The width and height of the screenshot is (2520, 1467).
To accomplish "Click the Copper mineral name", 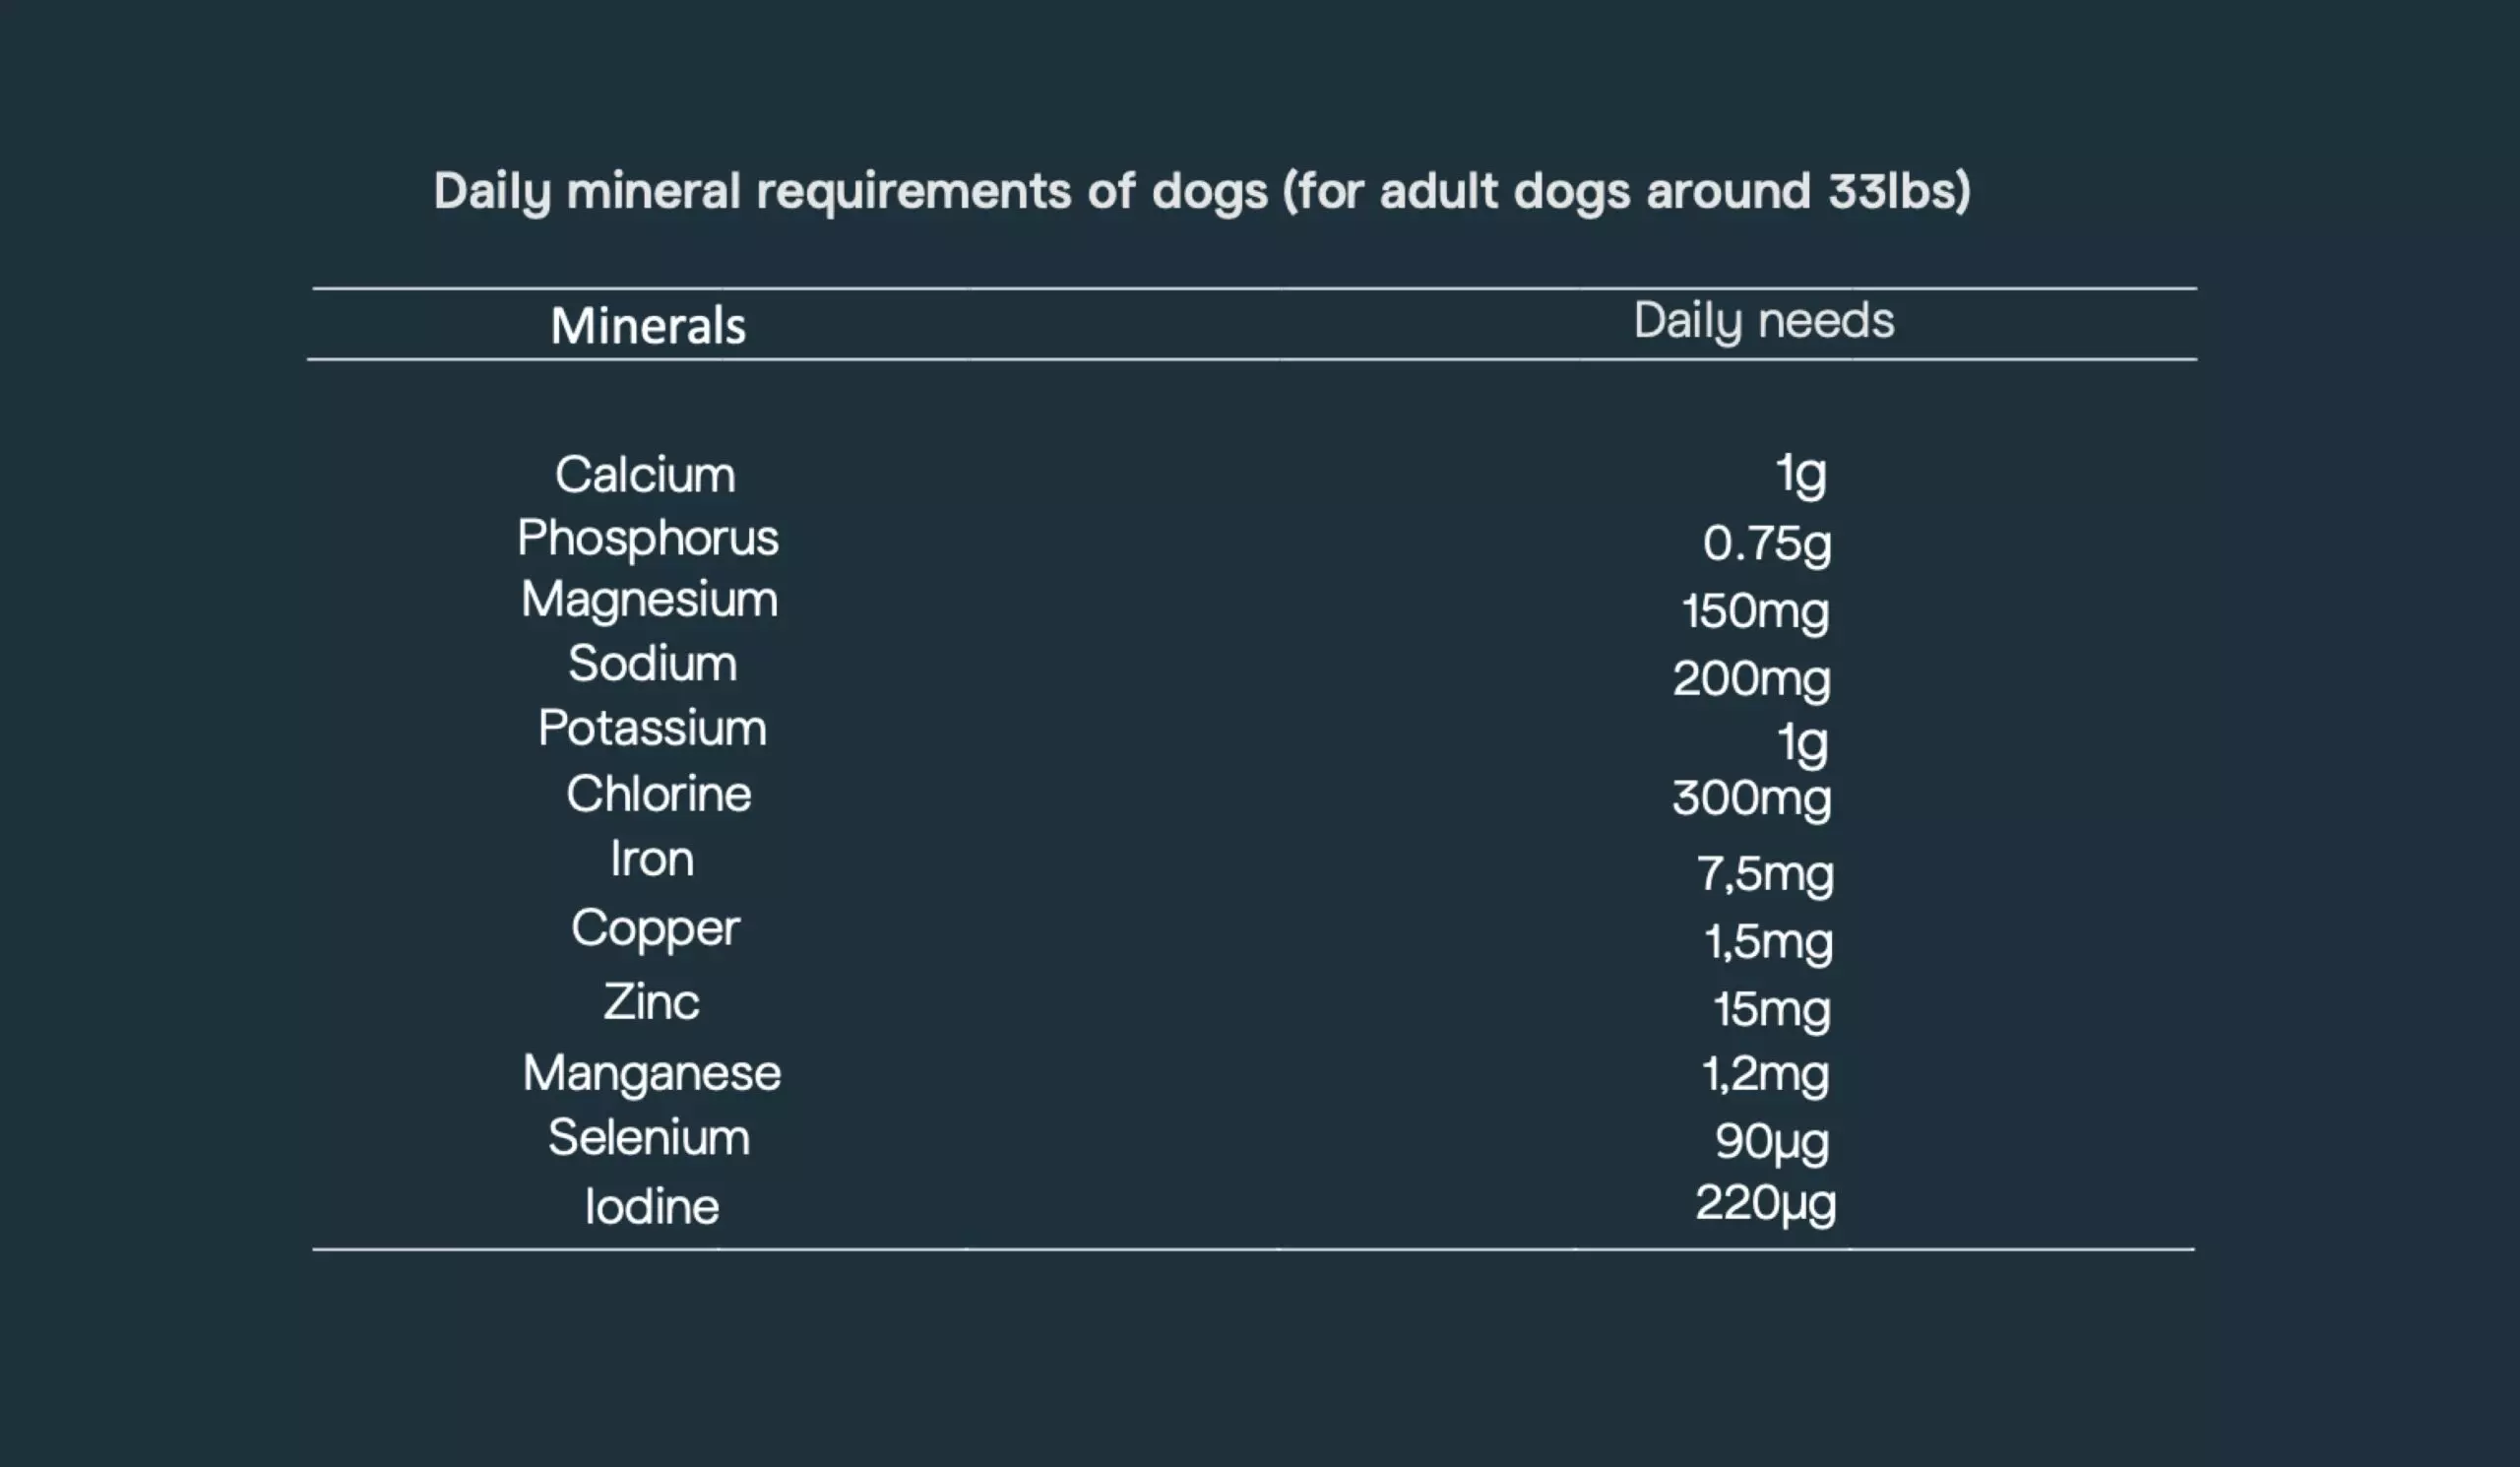I will point(655,930).
